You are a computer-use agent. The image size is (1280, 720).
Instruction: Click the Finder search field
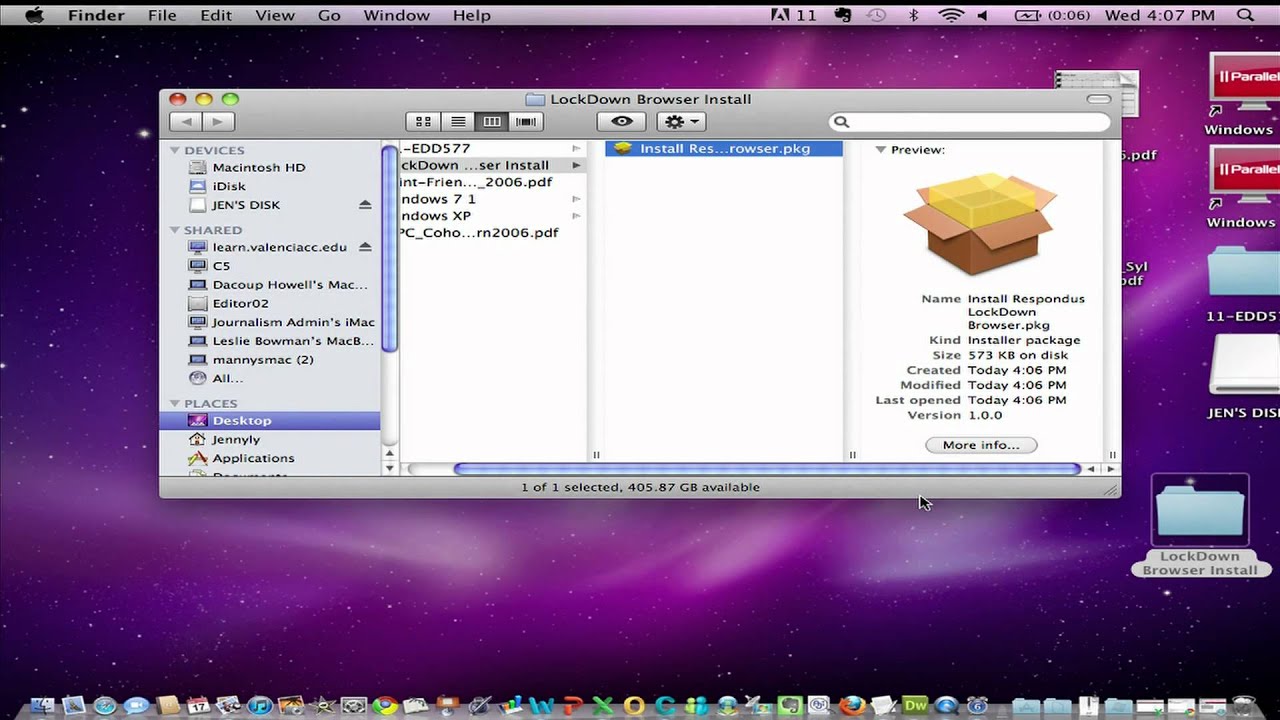970,122
